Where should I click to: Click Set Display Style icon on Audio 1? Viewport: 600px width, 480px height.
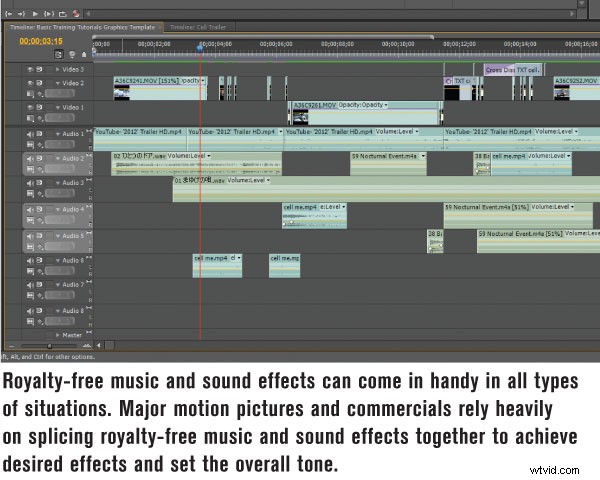pyautogui.click(x=30, y=145)
